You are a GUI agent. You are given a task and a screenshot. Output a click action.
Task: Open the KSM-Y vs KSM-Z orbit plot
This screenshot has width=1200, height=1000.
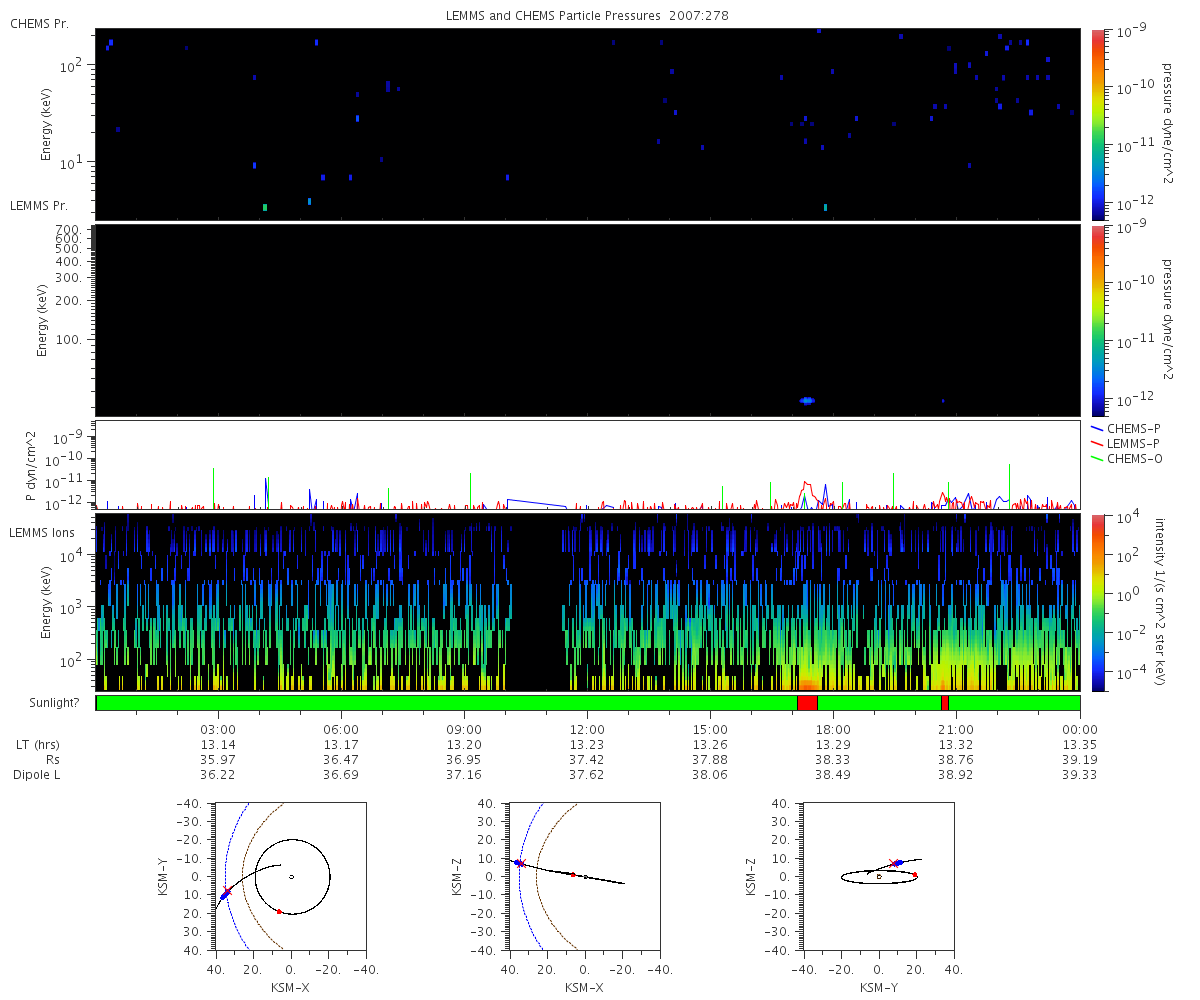(x=879, y=876)
